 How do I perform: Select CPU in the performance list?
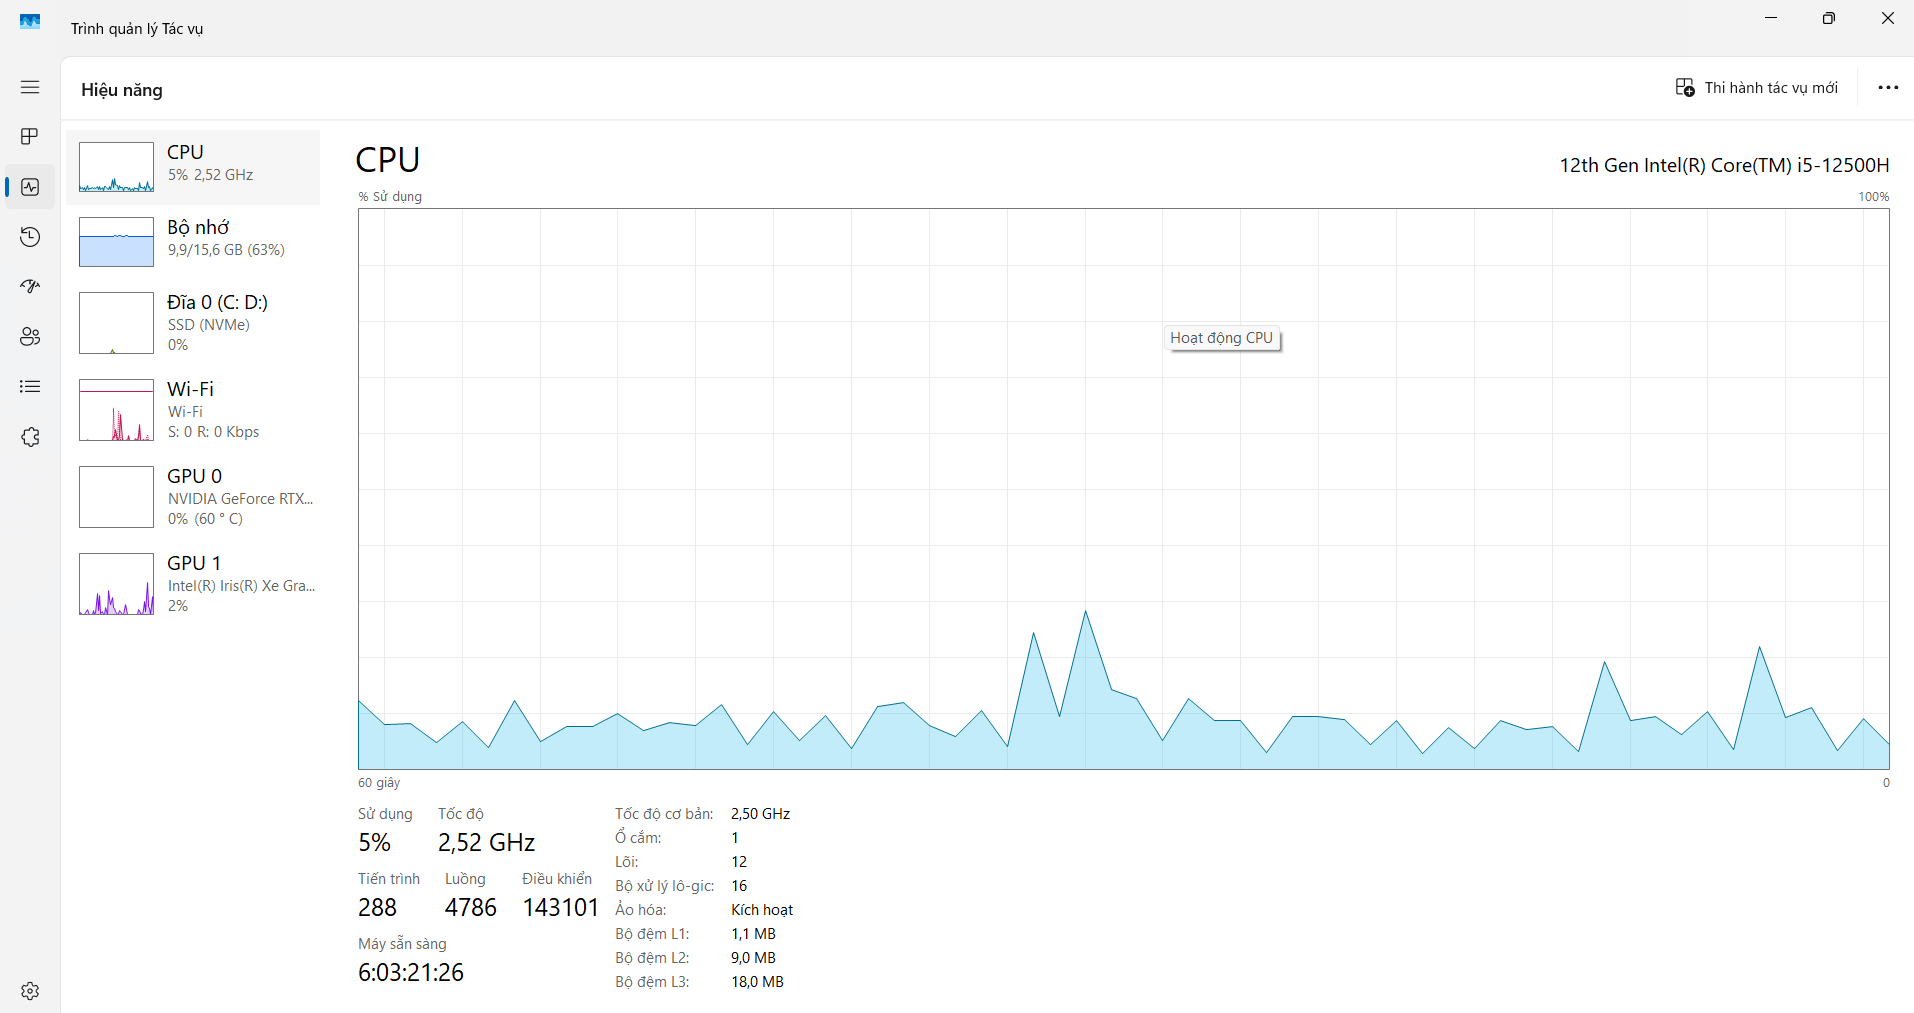(x=193, y=167)
